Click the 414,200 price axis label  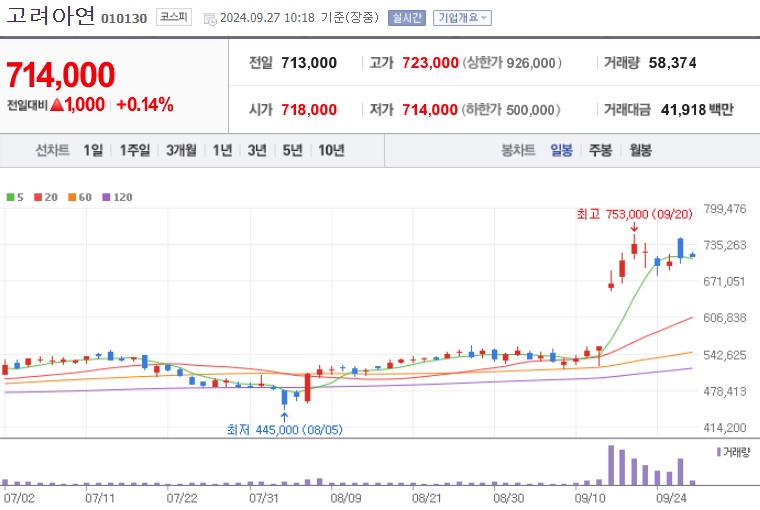(x=725, y=428)
